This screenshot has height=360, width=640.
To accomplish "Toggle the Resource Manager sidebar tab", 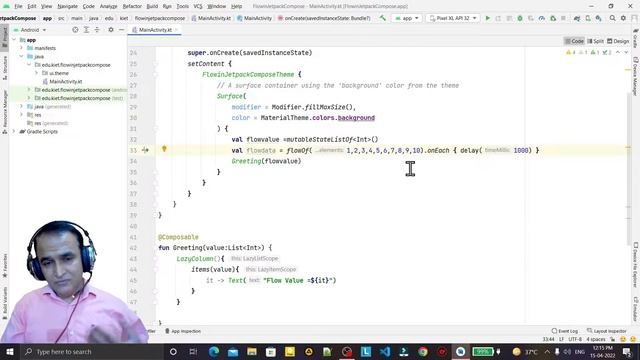I will coord(4,111).
